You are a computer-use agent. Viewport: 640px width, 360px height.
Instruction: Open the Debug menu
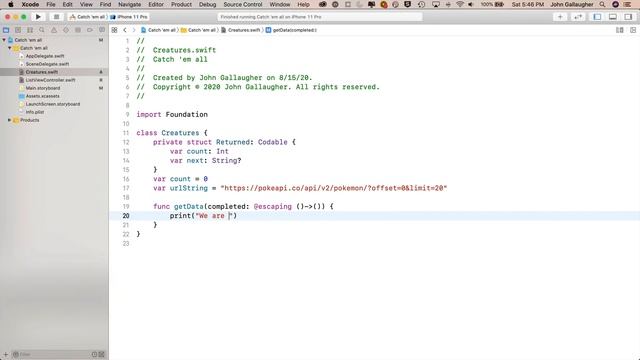(x=207, y=4)
